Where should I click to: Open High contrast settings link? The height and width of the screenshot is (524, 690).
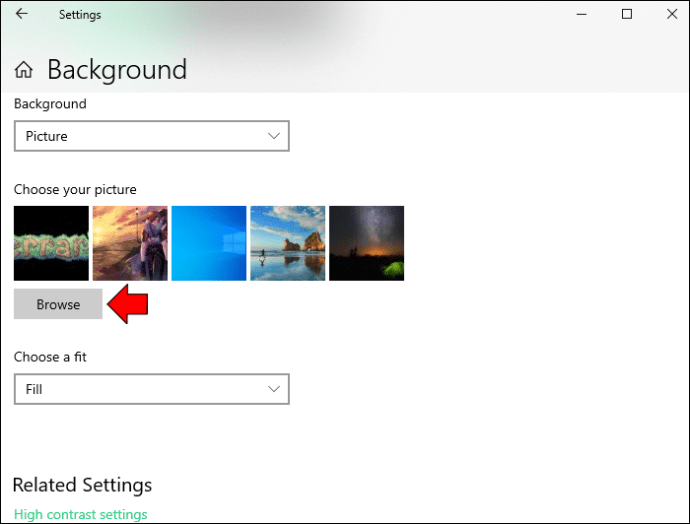[81, 514]
